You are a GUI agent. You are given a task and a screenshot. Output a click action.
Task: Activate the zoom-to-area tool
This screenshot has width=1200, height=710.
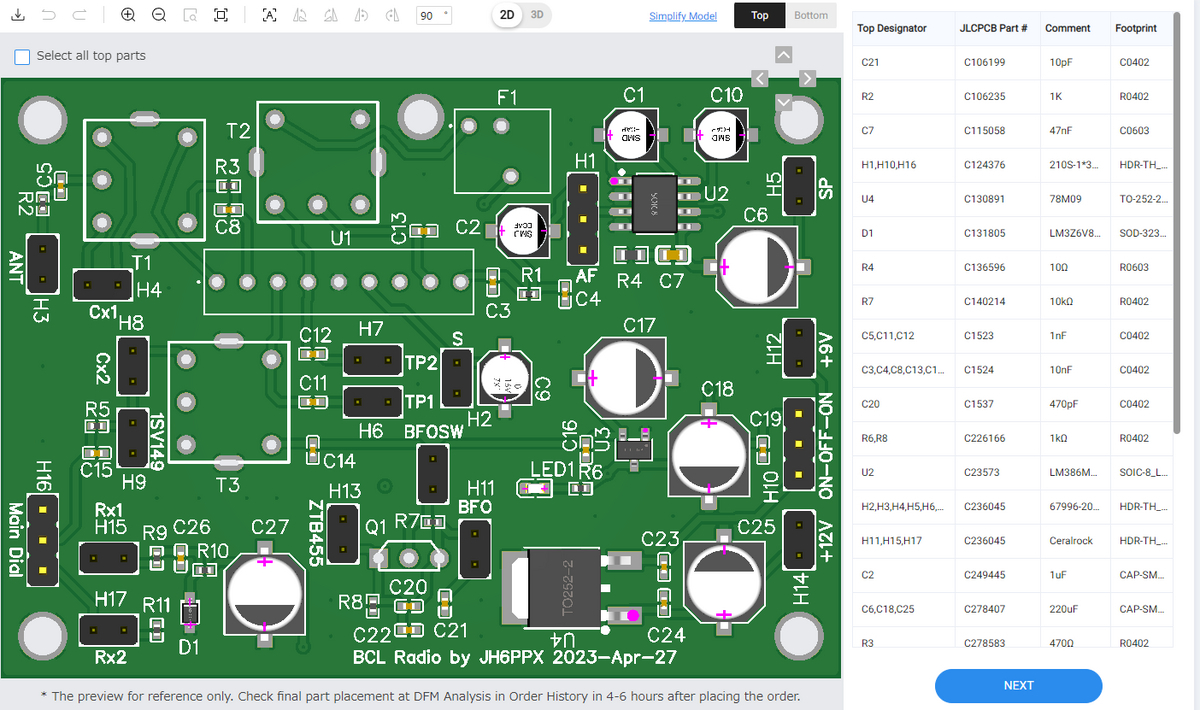pyautogui.click(x=190, y=15)
